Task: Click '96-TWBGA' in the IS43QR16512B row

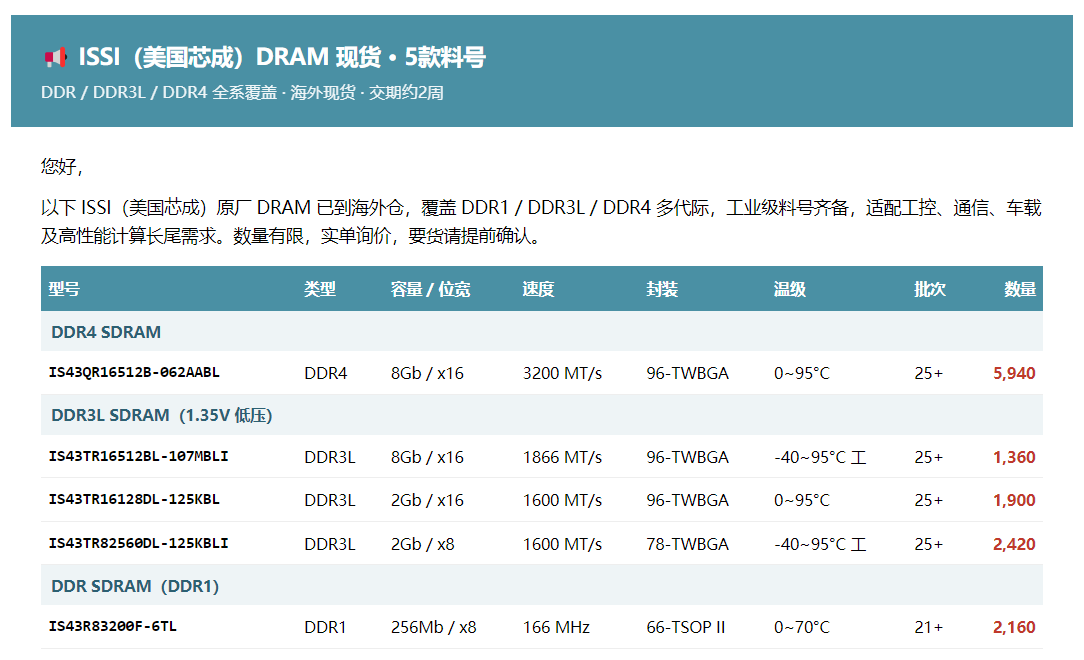Action: [x=687, y=373]
